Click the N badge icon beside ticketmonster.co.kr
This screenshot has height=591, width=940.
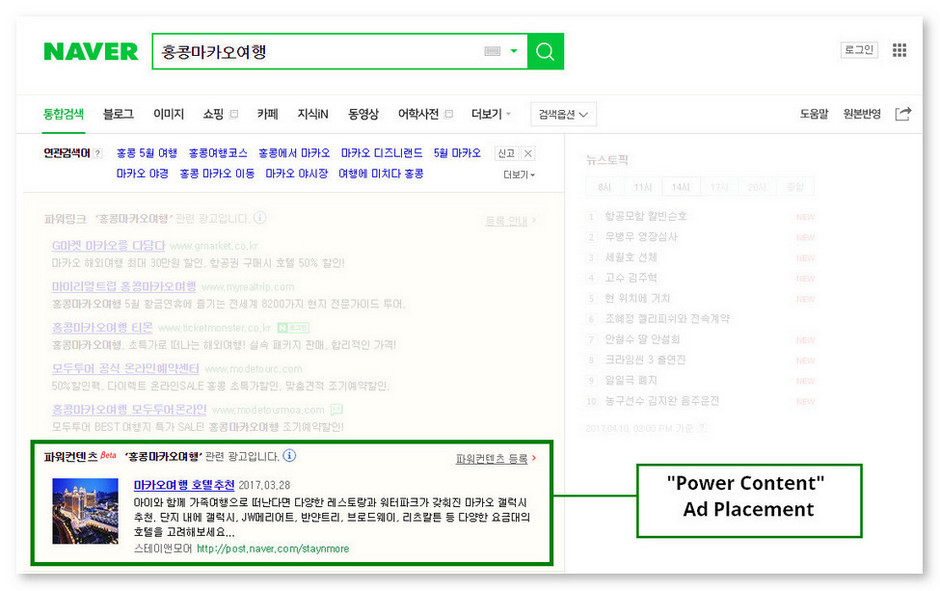(293, 328)
